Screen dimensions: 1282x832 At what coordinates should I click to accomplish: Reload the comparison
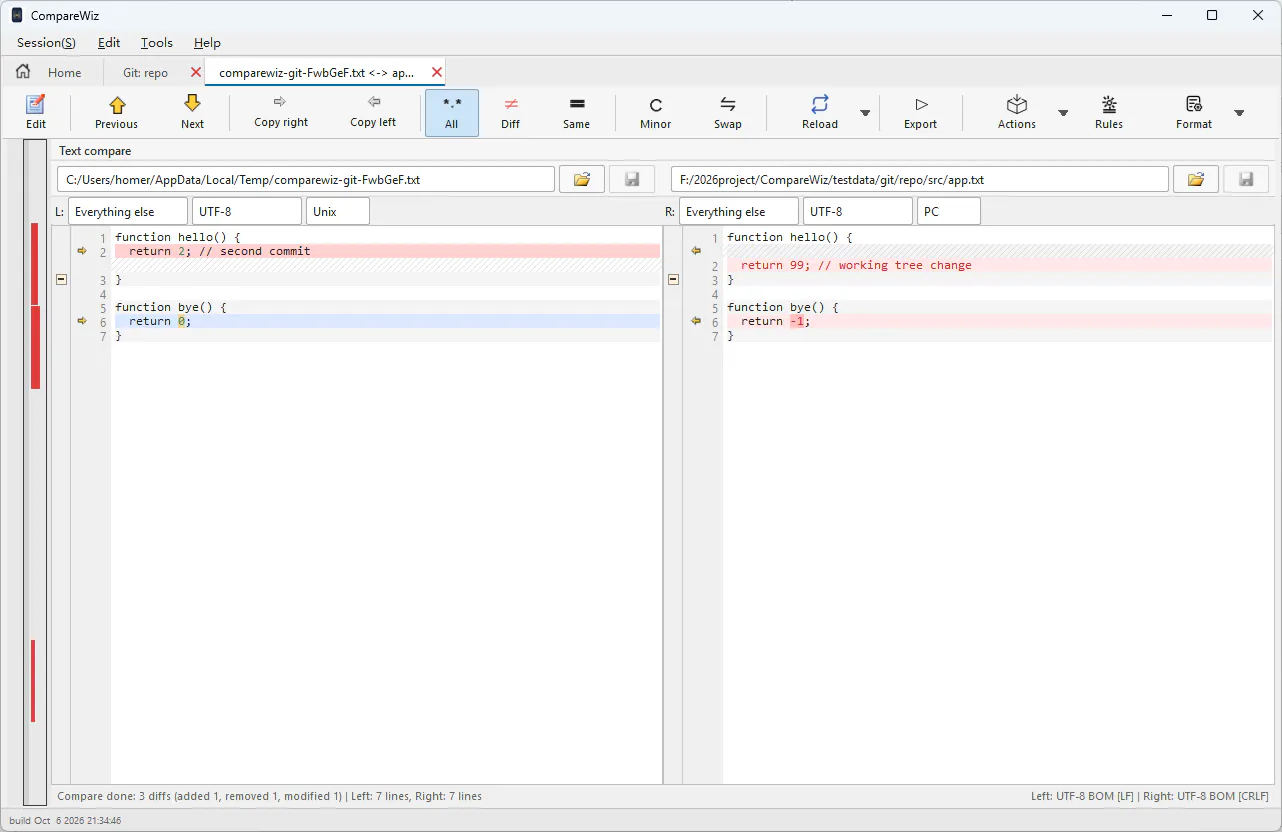(820, 111)
